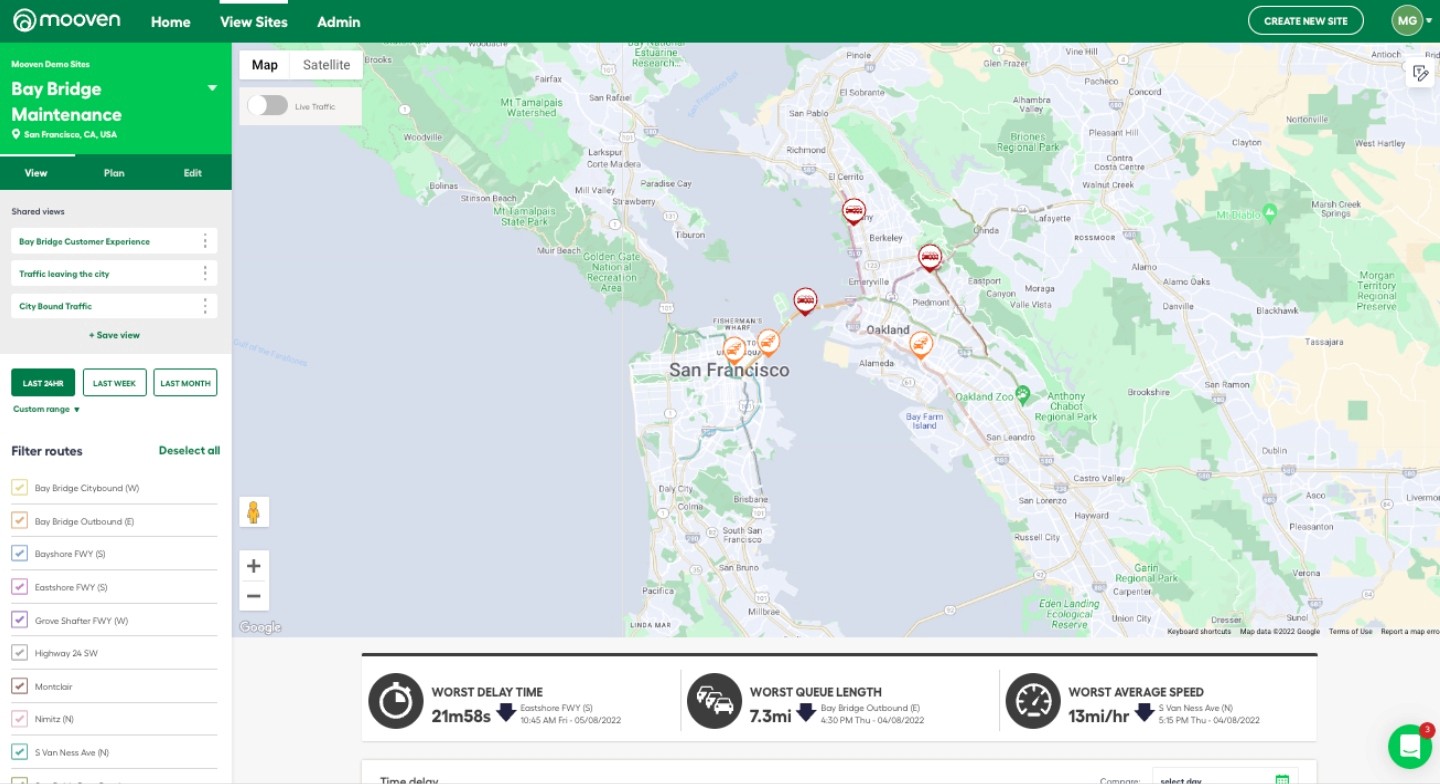Screen dimensions: 1440x784
Task: Click the worst delay stopwatch icon
Action: (x=396, y=701)
